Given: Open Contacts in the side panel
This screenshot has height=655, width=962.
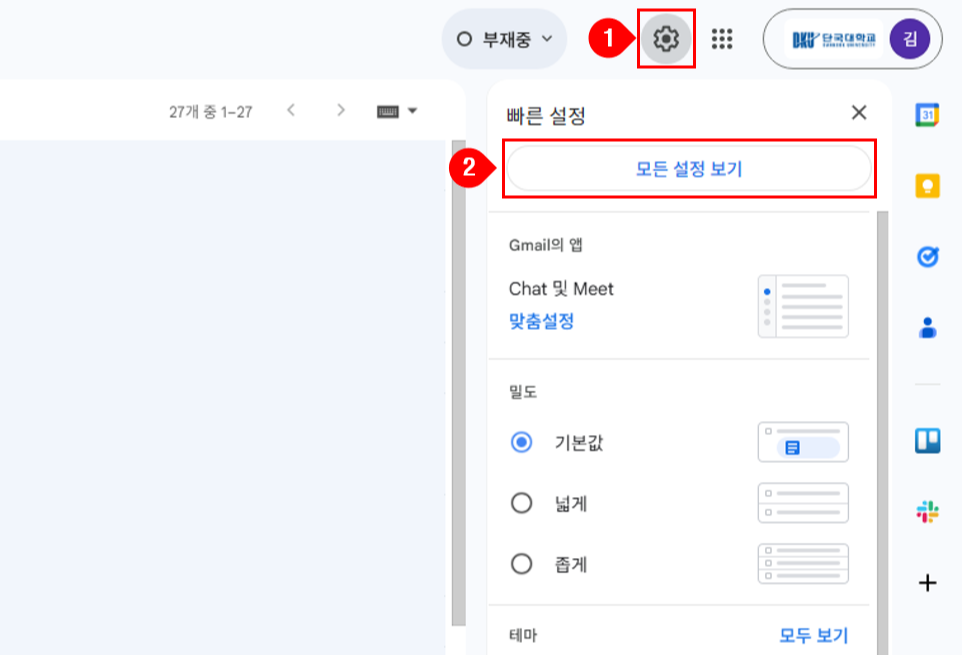Looking at the screenshot, I should pos(927,327).
